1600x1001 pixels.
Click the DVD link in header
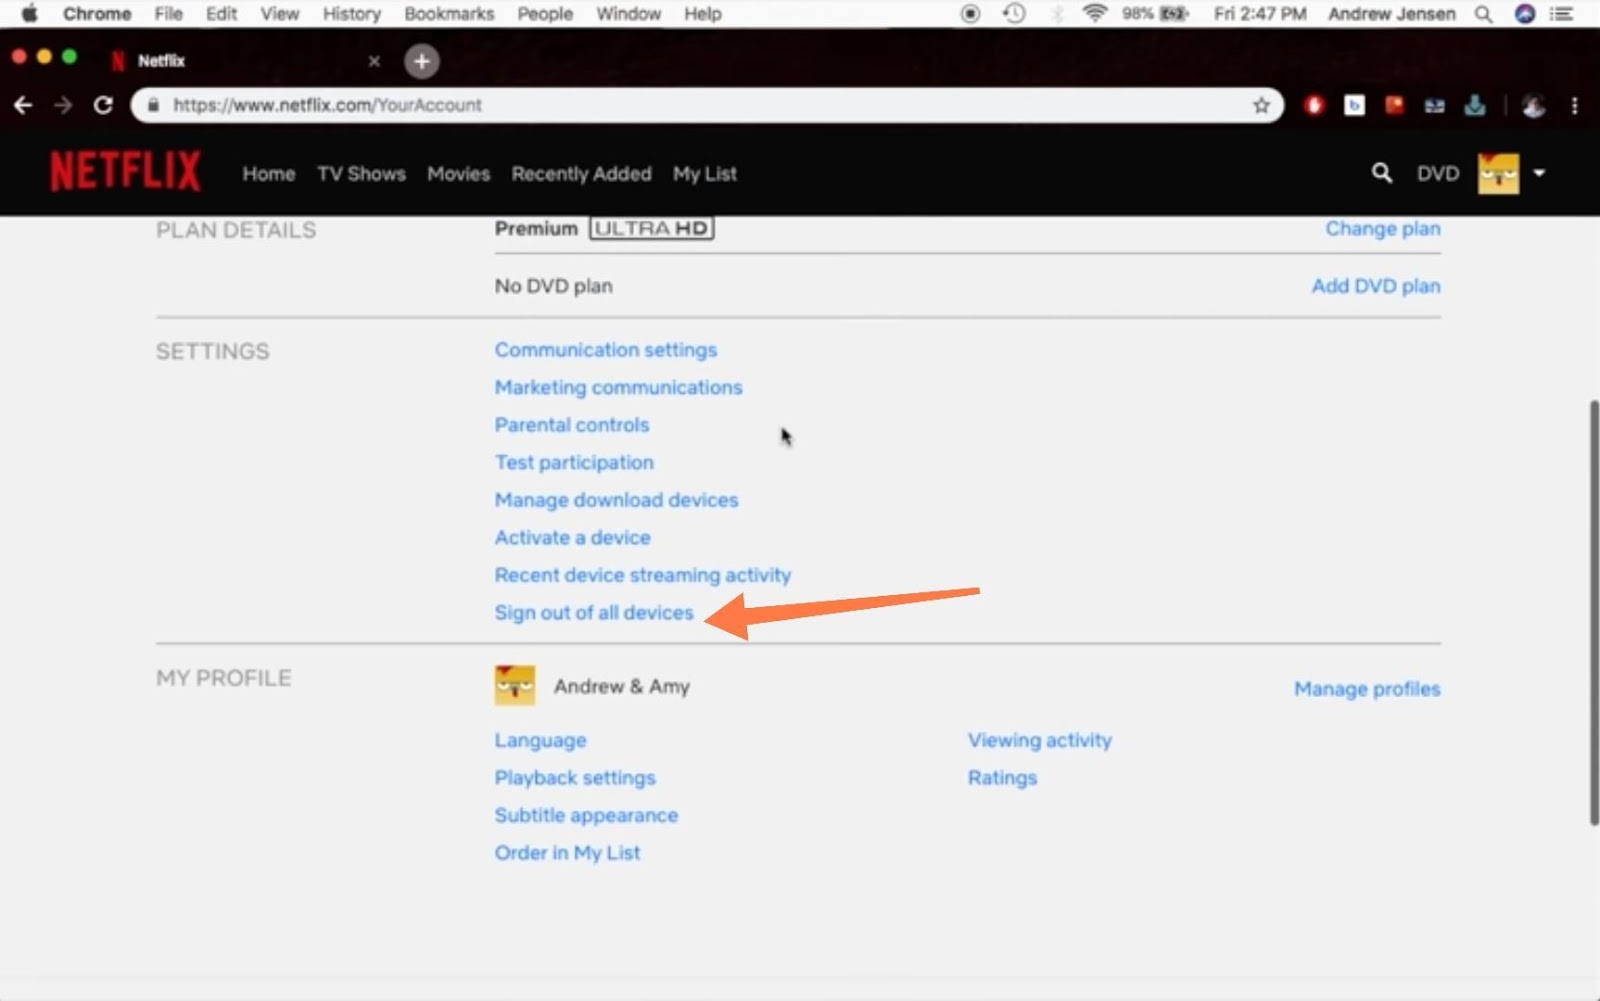point(1437,174)
